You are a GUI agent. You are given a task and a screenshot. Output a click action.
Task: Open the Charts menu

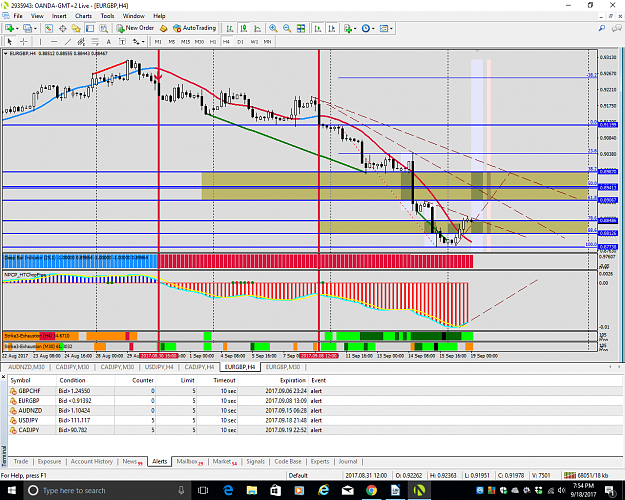[83, 16]
